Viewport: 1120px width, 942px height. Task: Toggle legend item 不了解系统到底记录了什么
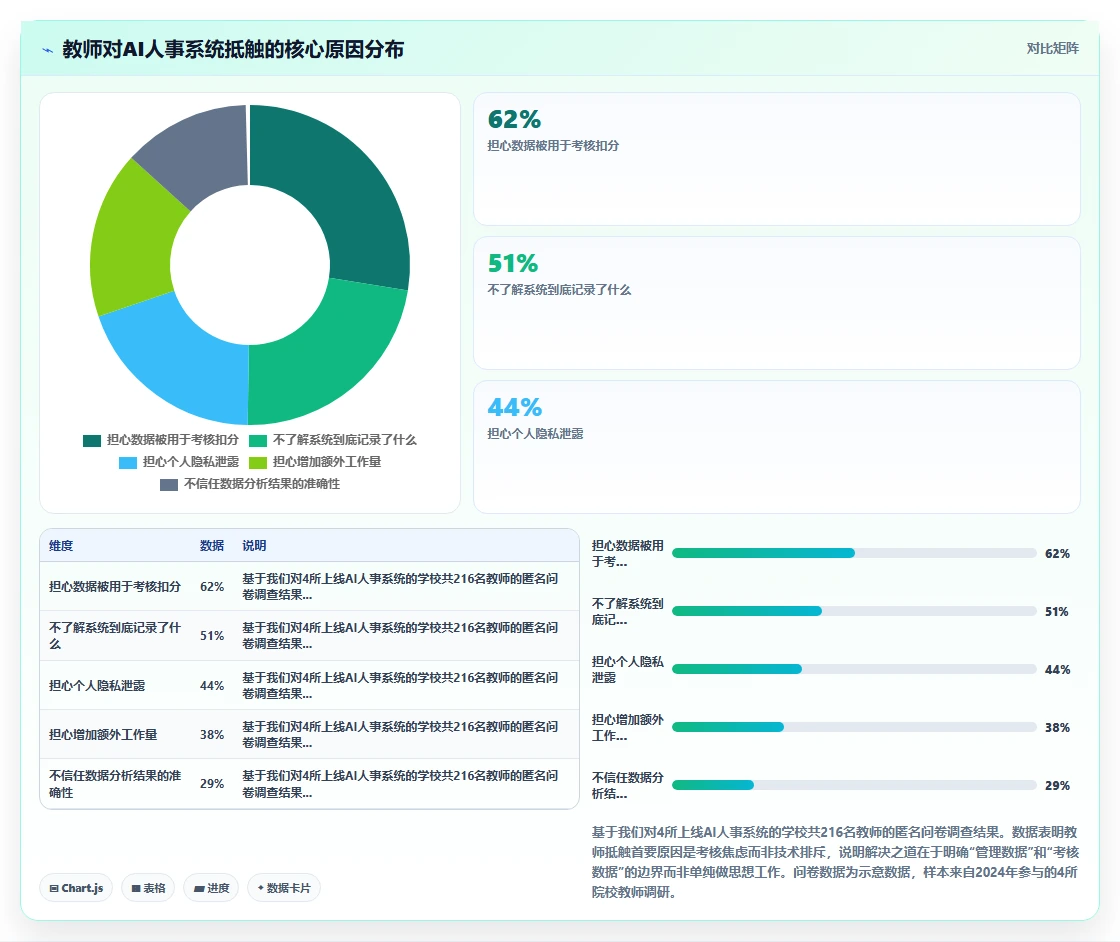click(x=332, y=440)
